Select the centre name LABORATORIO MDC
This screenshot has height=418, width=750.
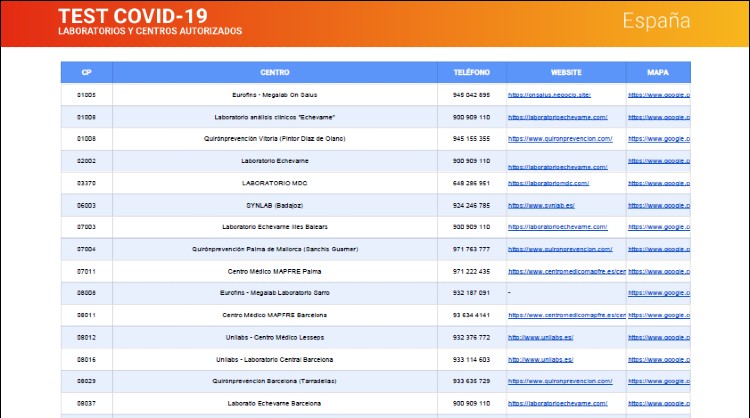pos(275,183)
